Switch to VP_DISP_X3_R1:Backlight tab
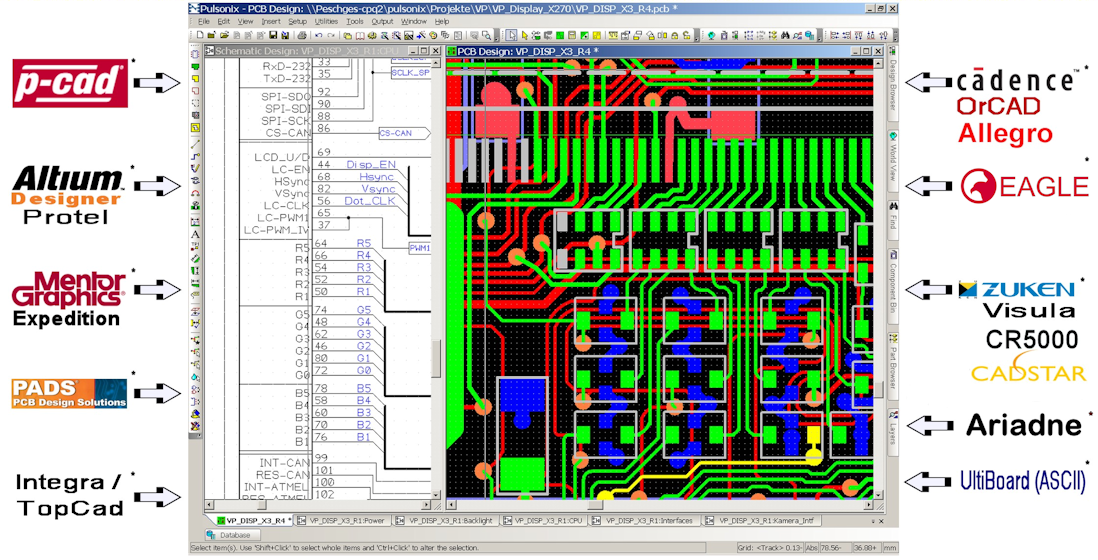Viewport: 1098px width, 560px height. 445,521
